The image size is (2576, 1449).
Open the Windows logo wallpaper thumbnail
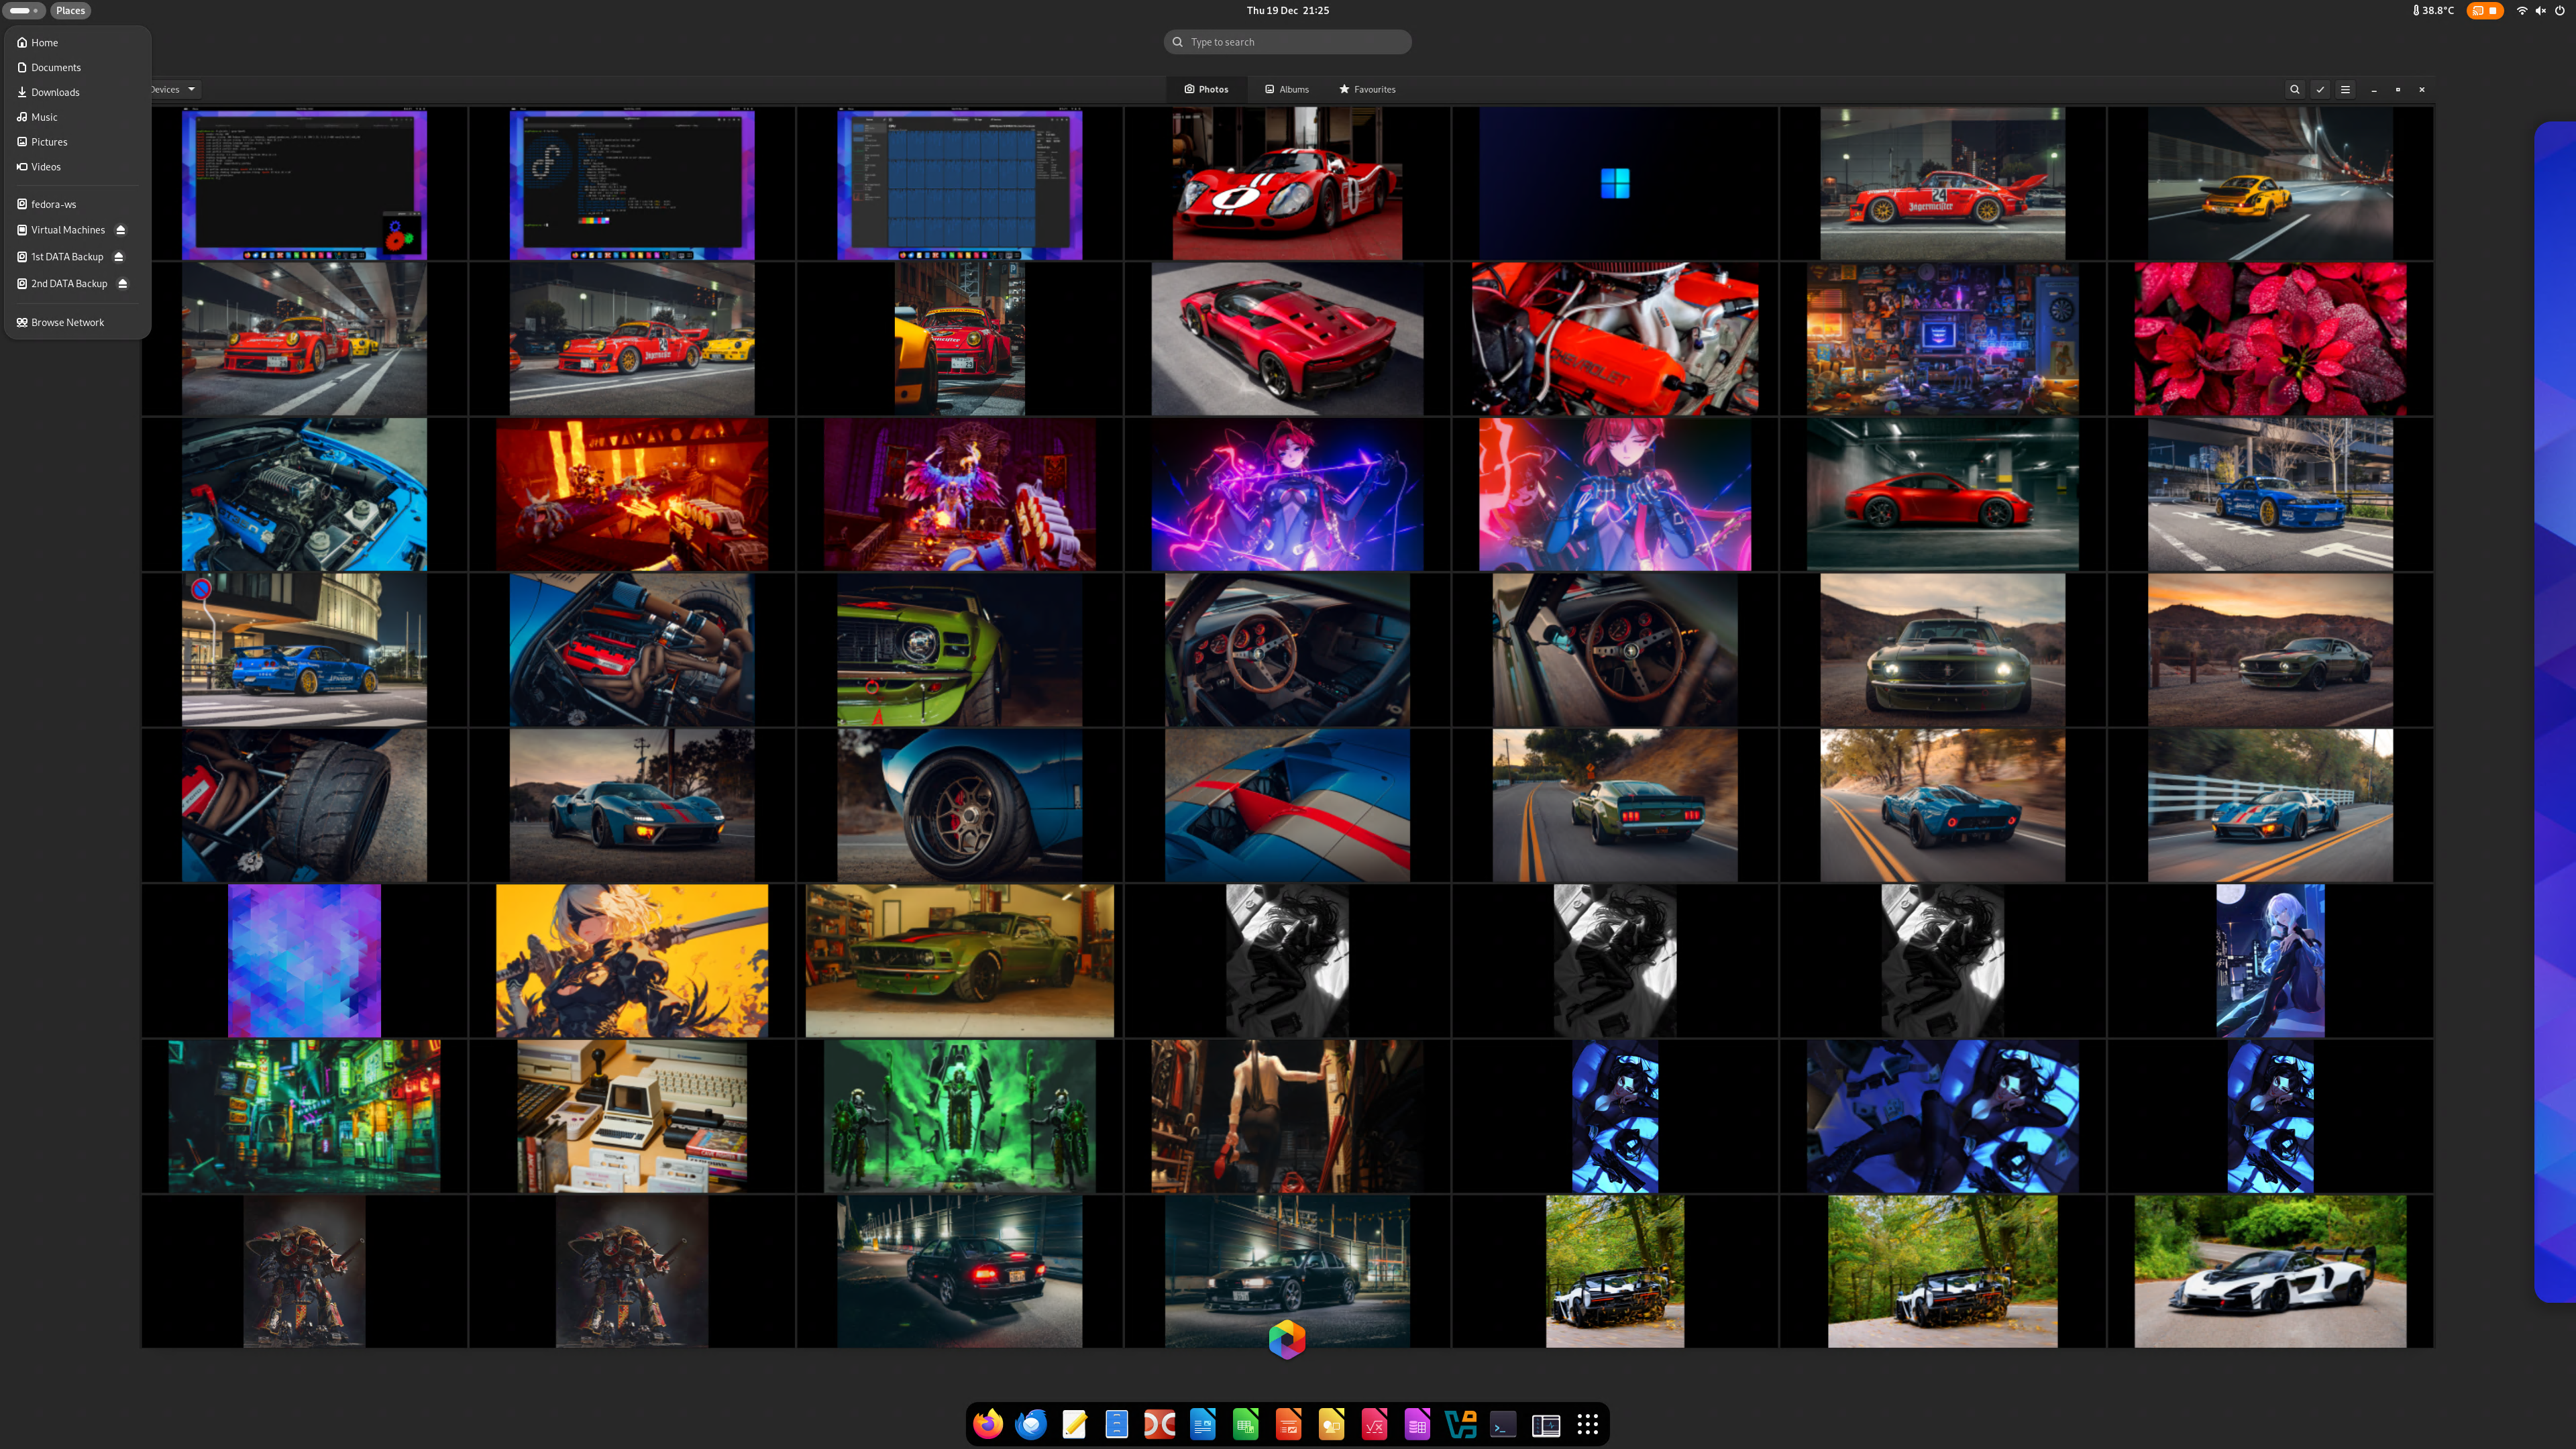pyautogui.click(x=1614, y=184)
